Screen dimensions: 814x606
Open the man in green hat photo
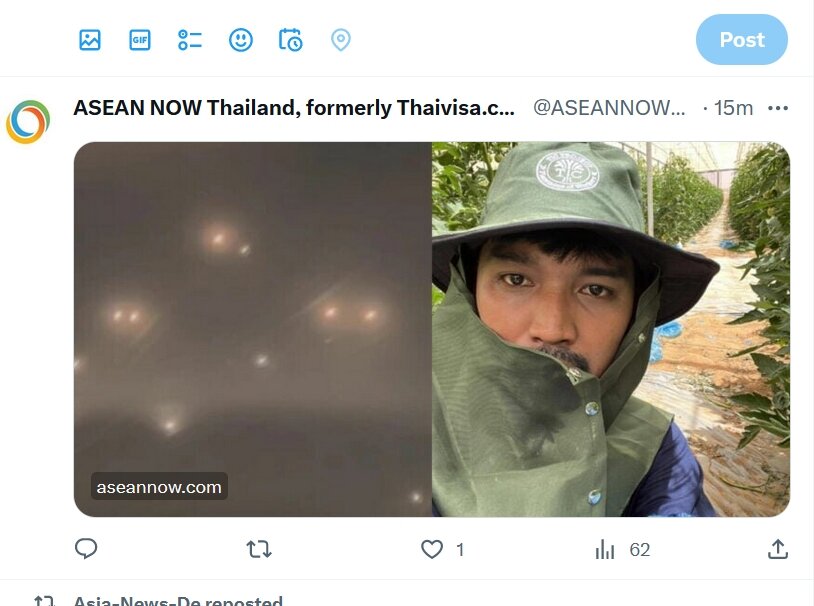click(611, 329)
